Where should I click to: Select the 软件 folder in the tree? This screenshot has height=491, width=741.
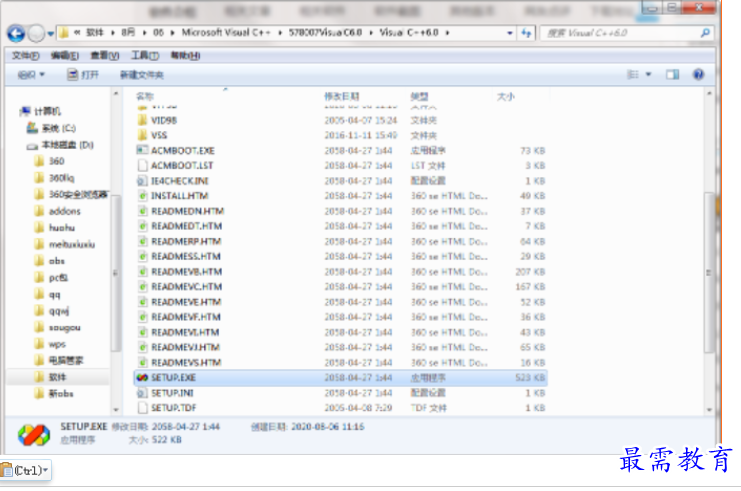[x=51, y=377]
